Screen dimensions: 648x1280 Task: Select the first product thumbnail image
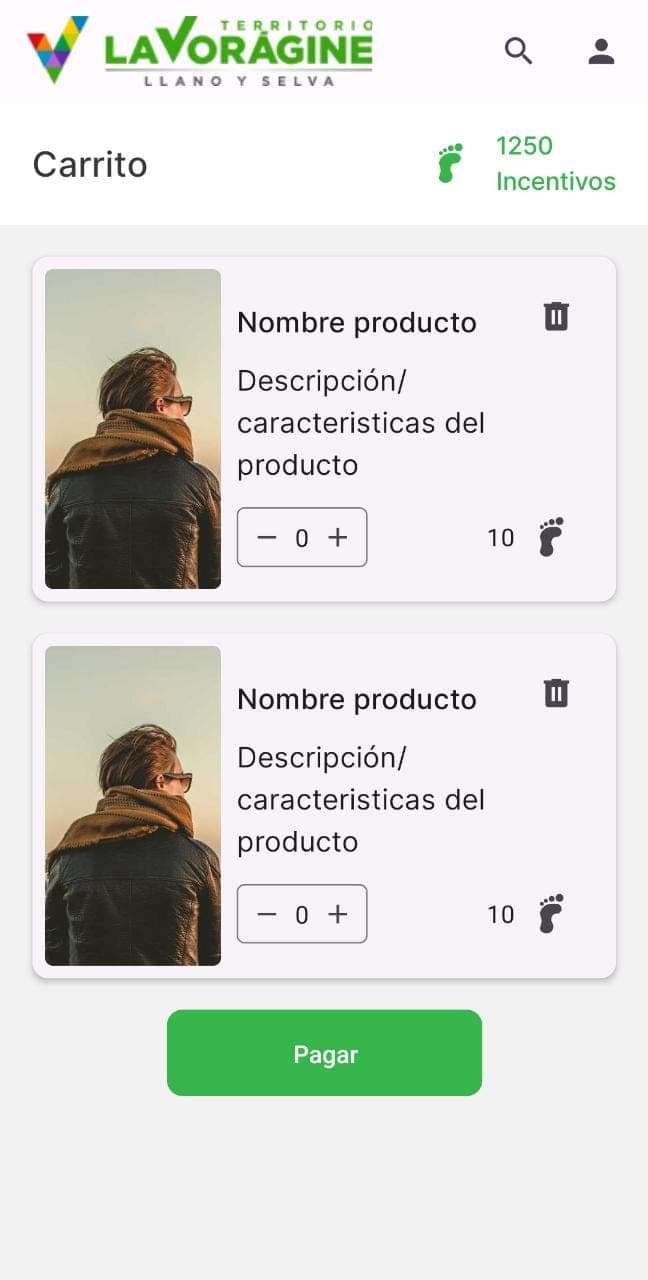(133, 429)
